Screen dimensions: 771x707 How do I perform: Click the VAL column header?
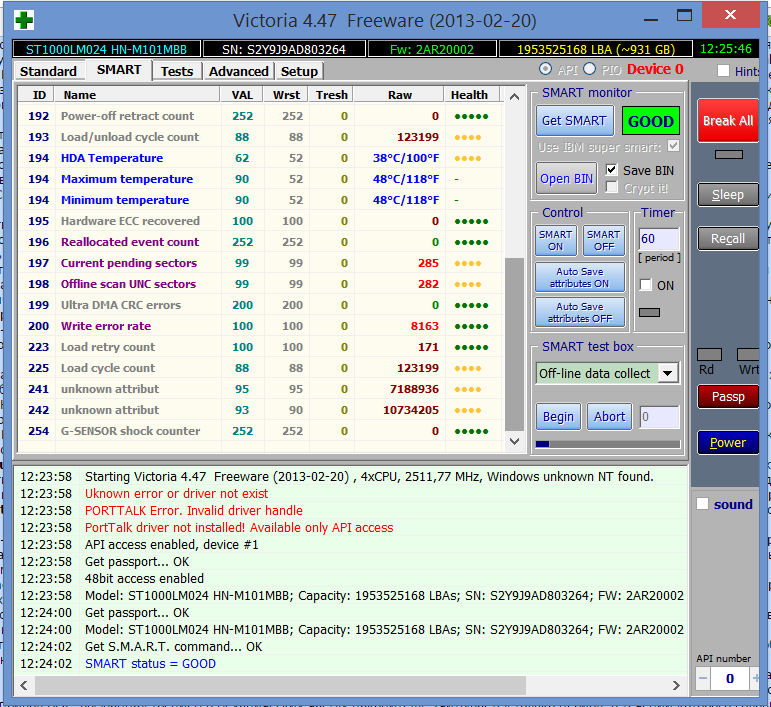[x=242, y=95]
